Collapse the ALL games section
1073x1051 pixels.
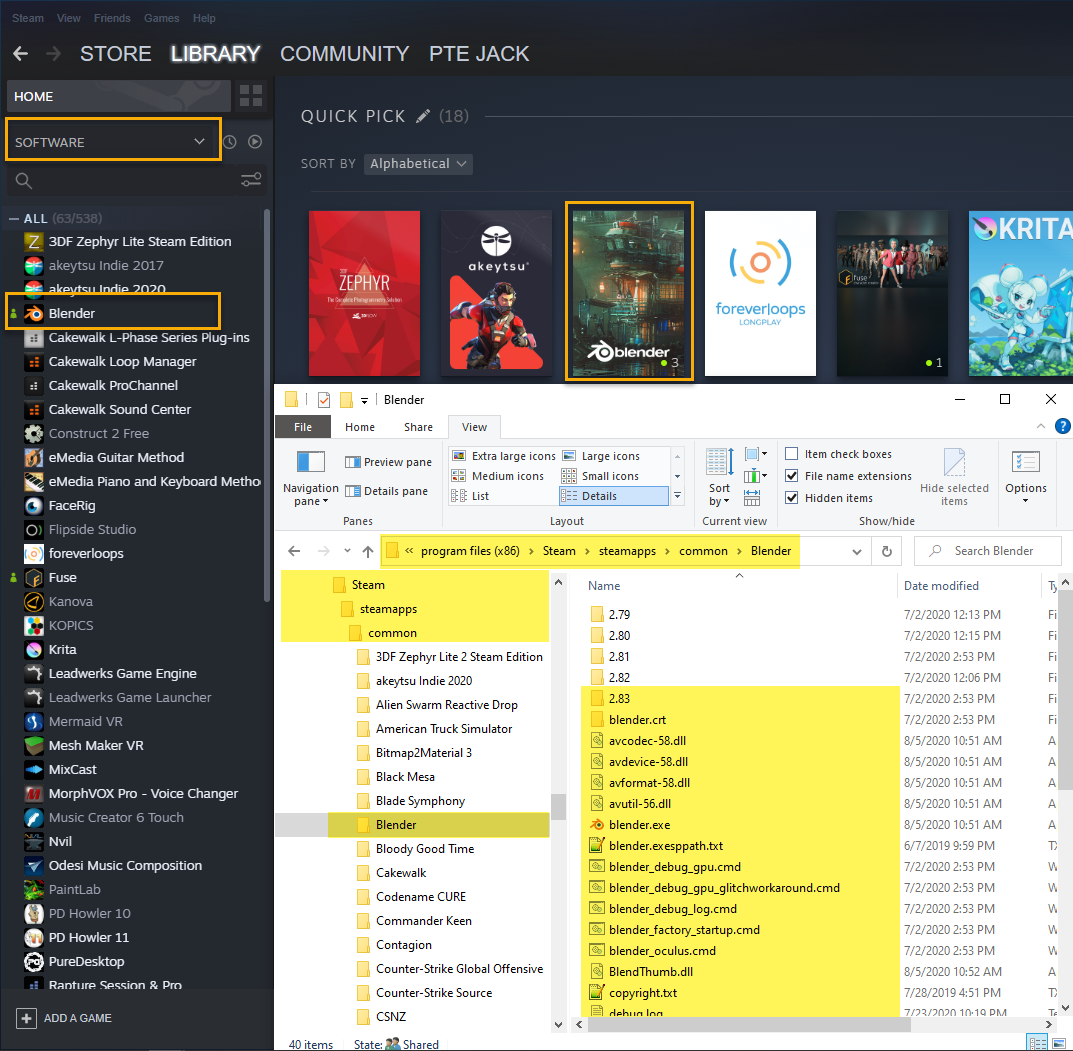14,218
